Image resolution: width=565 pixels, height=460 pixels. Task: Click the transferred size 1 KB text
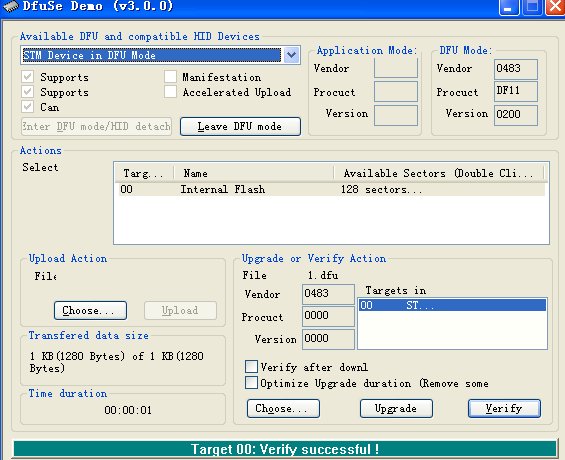coord(116,362)
